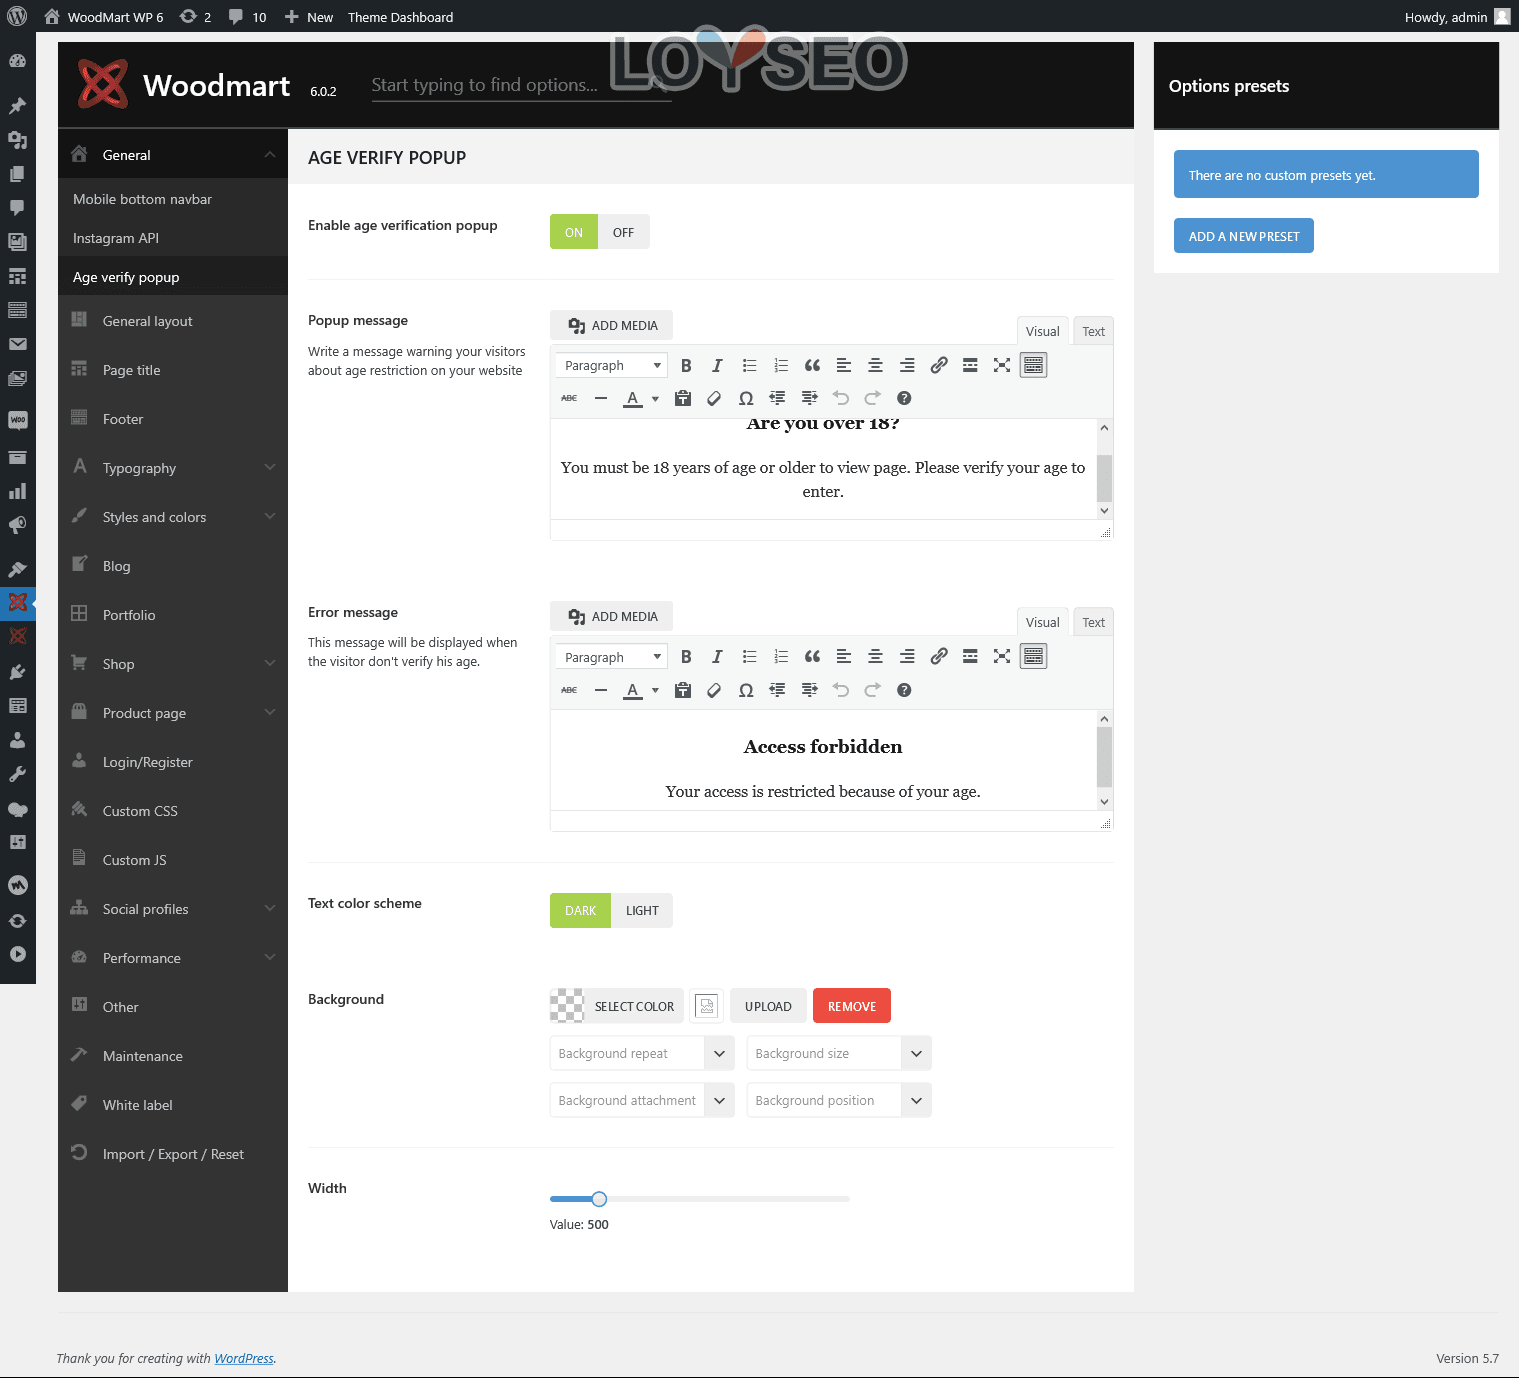
Task: Select DARK text color scheme
Action: point(580,910)
